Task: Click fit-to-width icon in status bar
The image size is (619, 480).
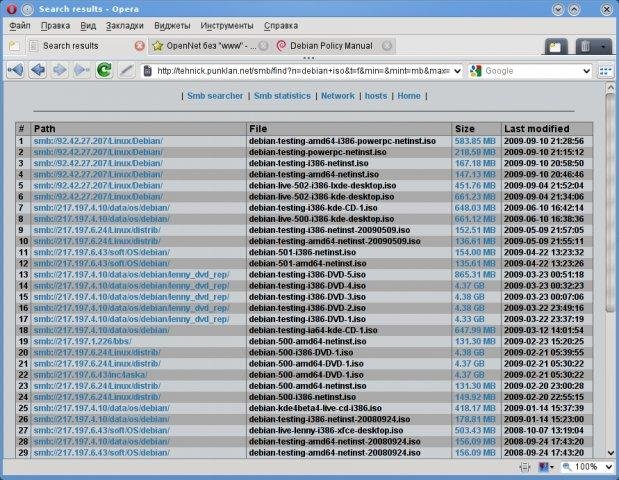Action: (x=525, y=467)
